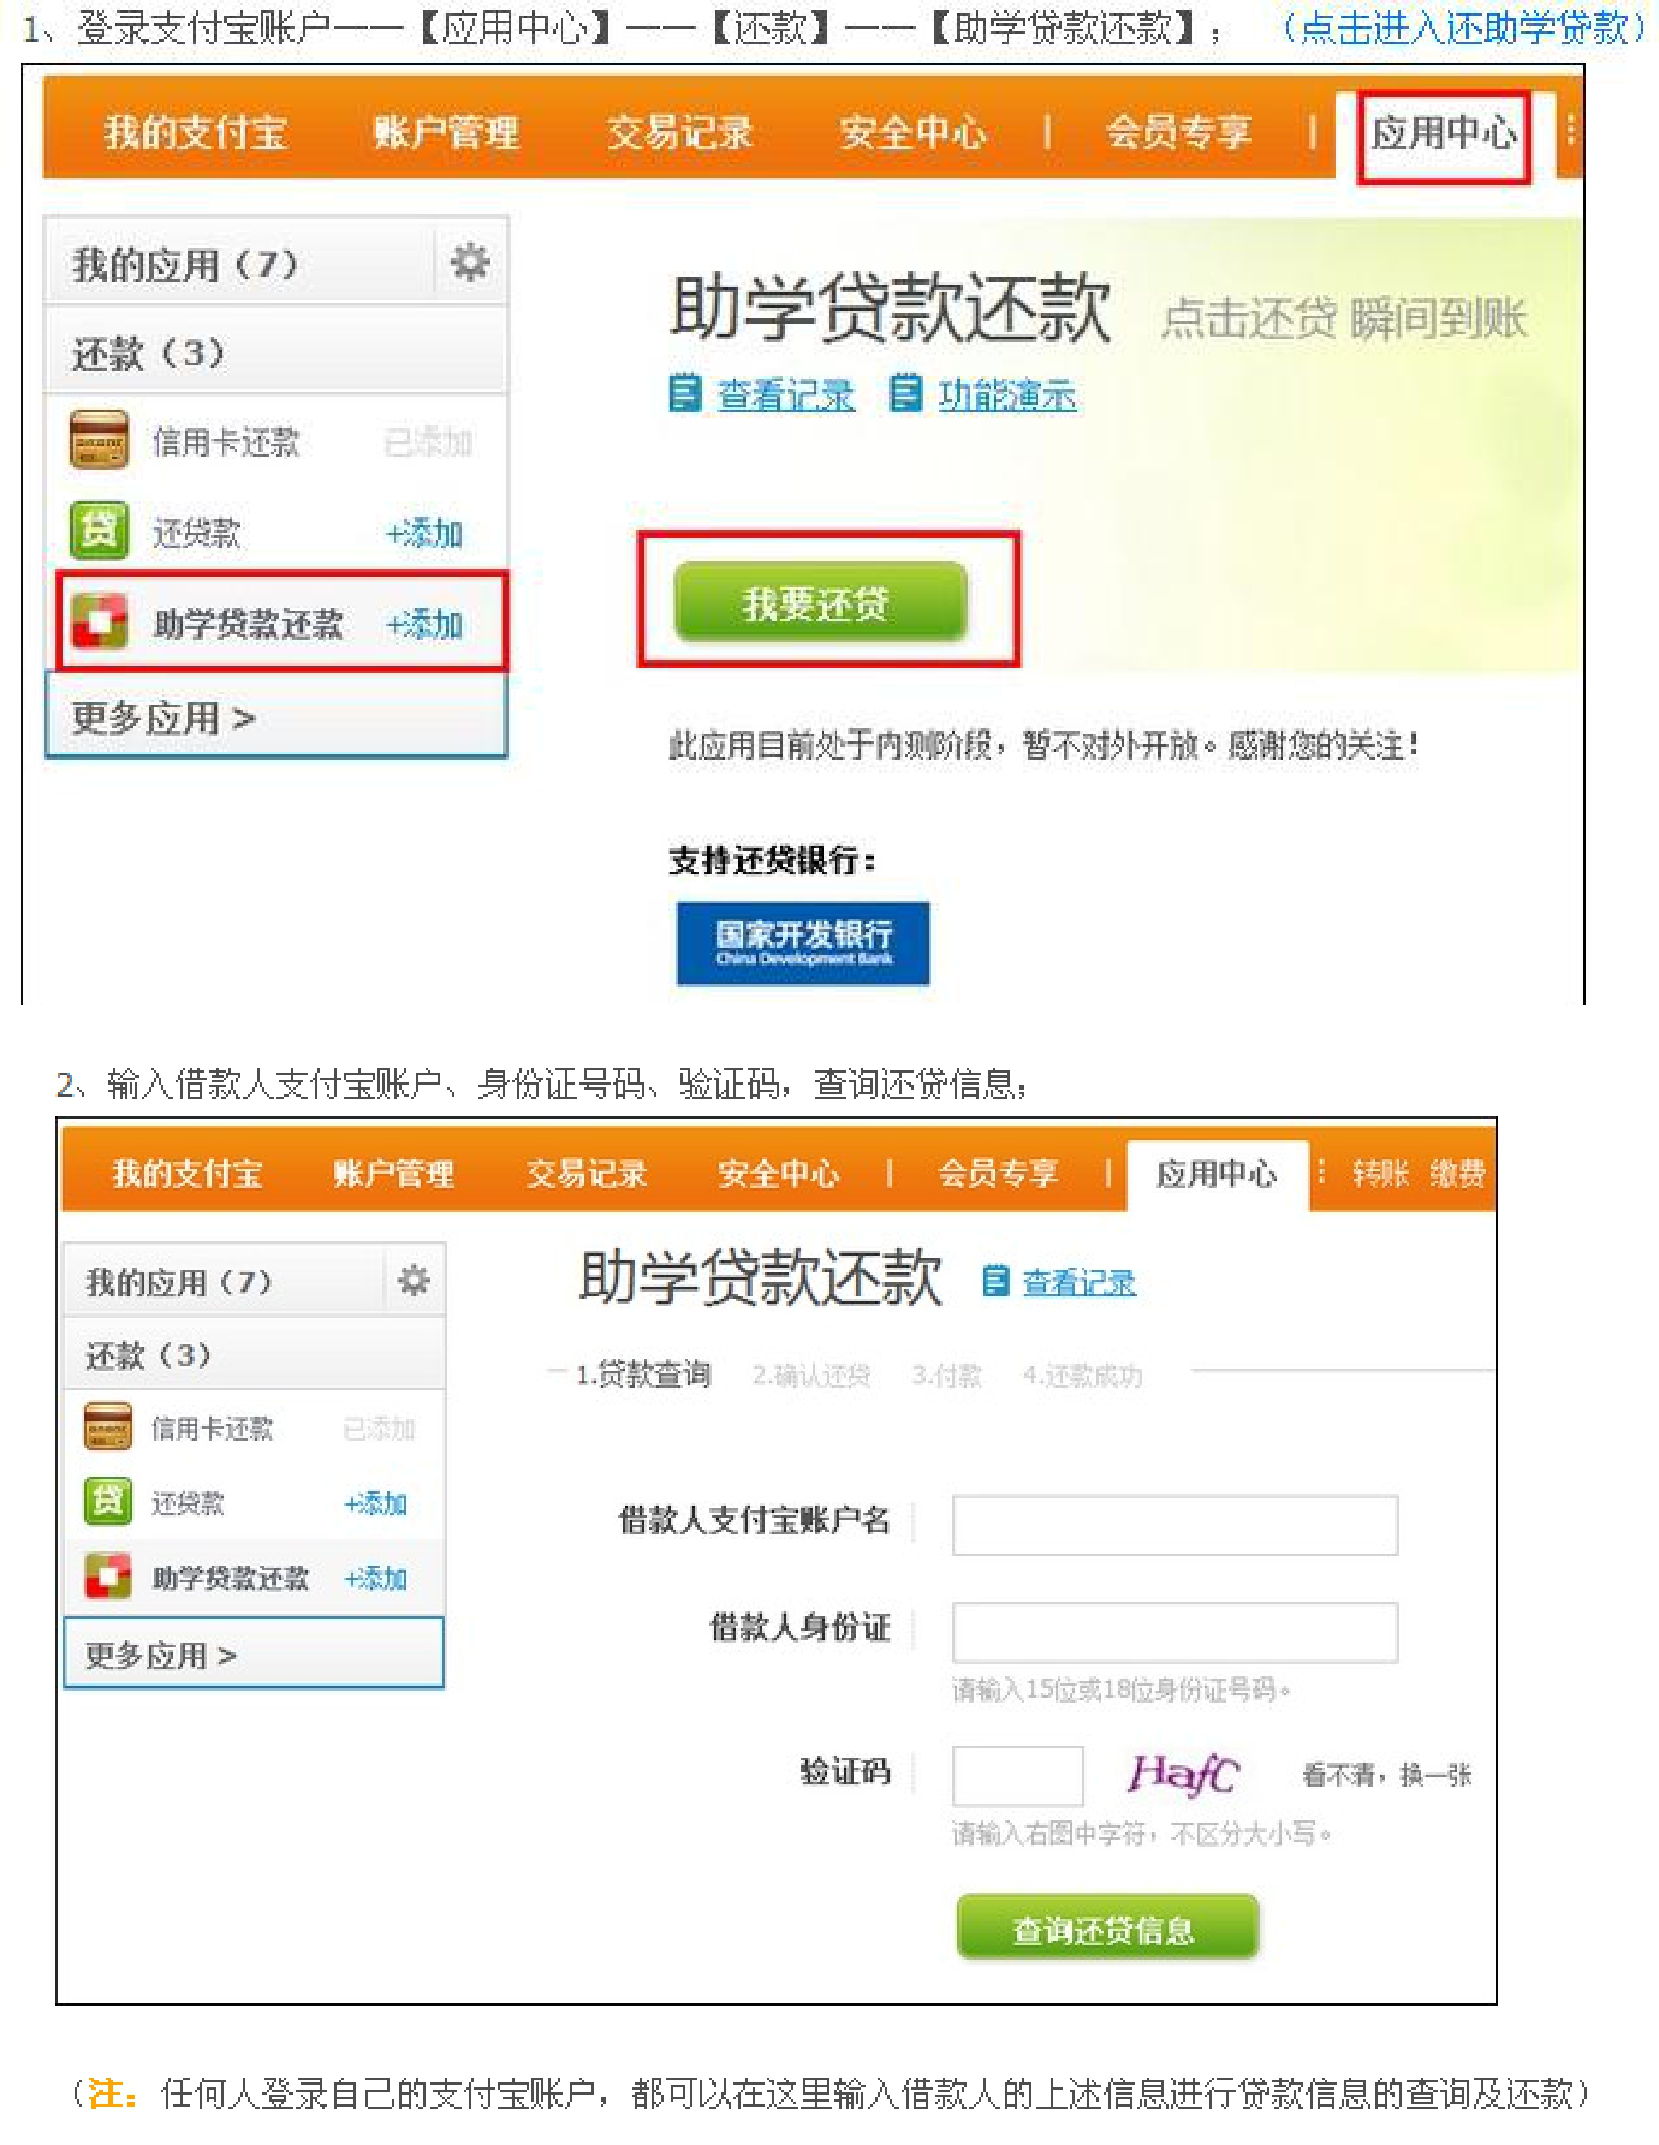Image resolution: width=1659 pixels, height=2145 pixels.
Task: Expand 更多应用 in the top sidebar
Action: click(163, 718)
